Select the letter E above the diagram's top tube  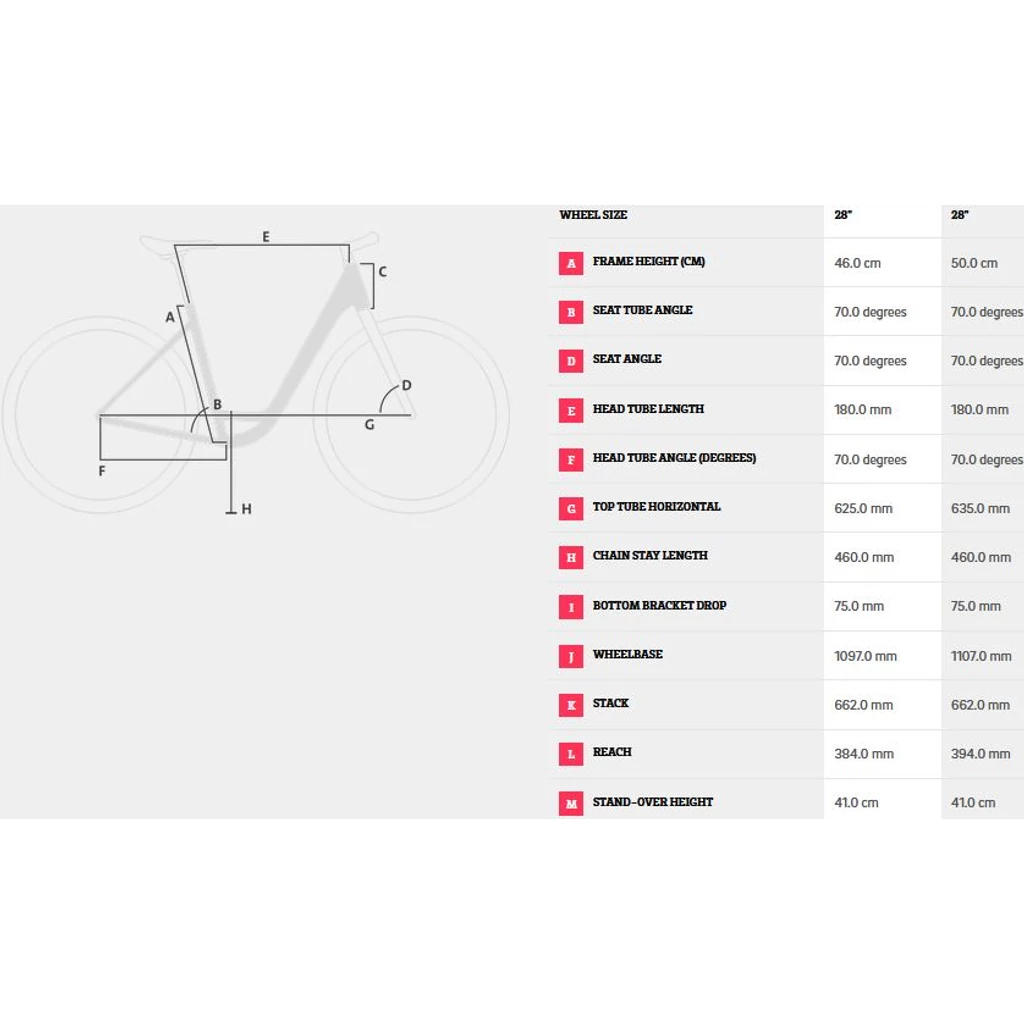coord(266,237)
